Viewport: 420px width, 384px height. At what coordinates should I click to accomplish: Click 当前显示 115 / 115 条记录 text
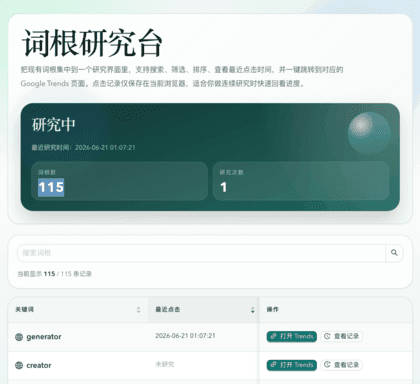tap(54, 274)
